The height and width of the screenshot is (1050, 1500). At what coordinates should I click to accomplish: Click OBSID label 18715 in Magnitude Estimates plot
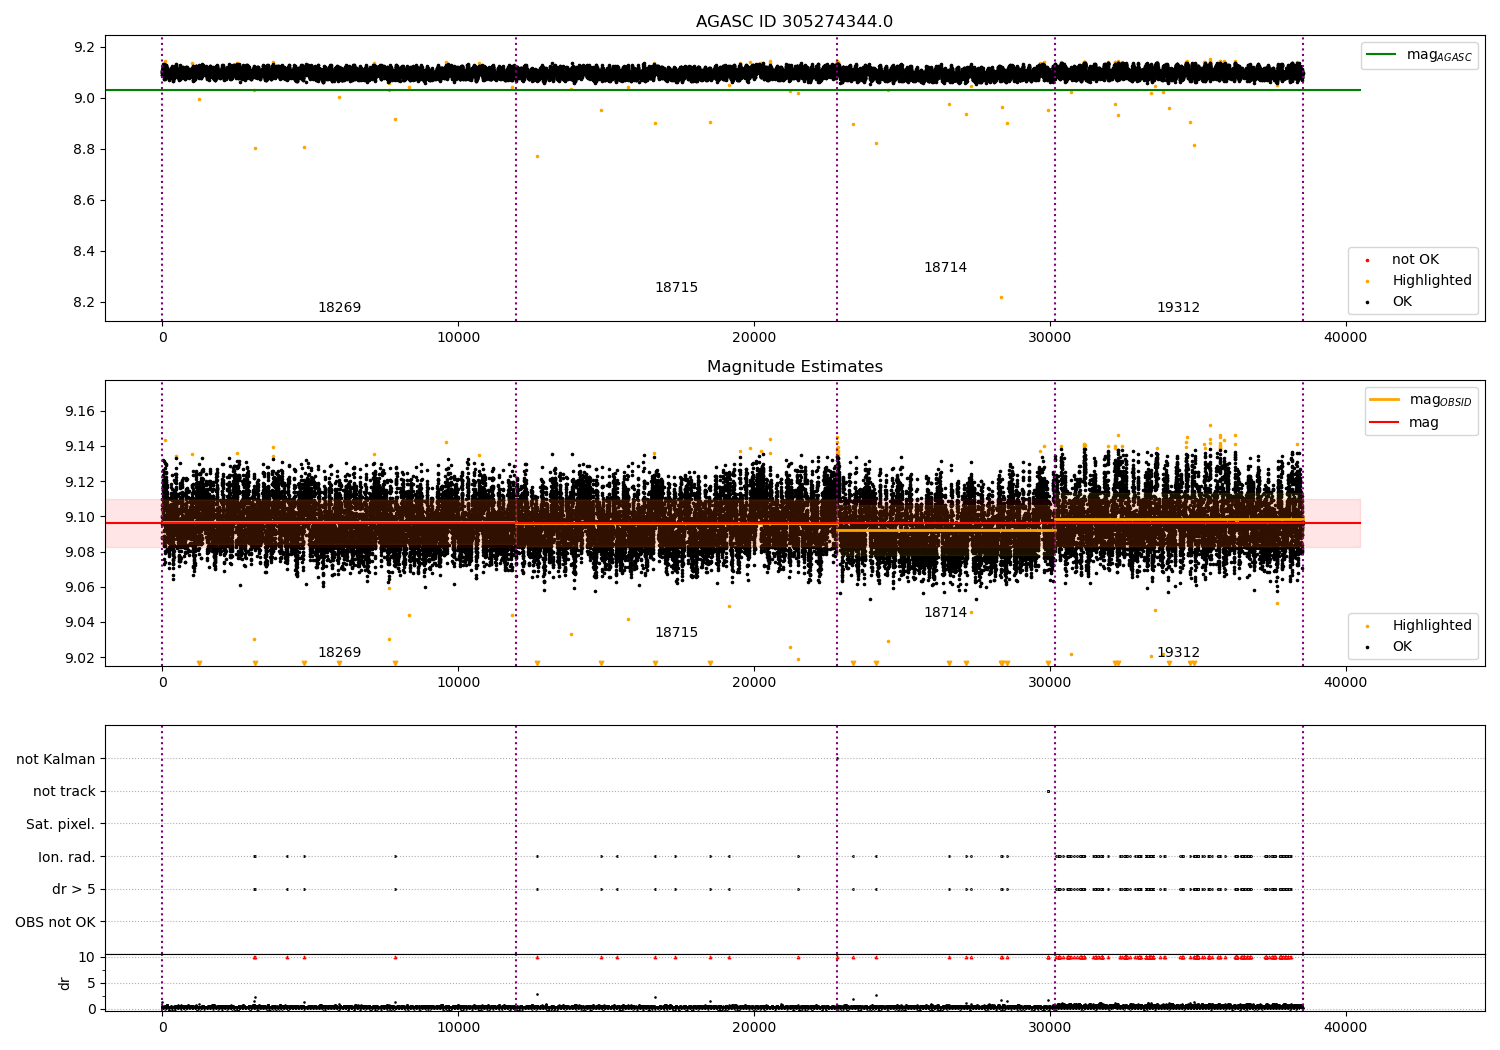click(676, 633)
